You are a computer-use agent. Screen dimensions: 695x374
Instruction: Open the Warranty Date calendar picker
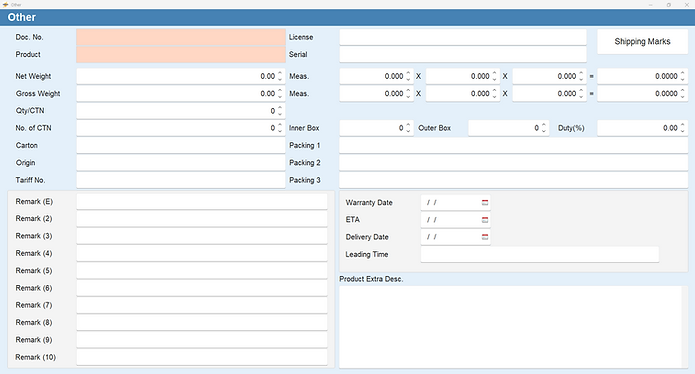[485, 203]
